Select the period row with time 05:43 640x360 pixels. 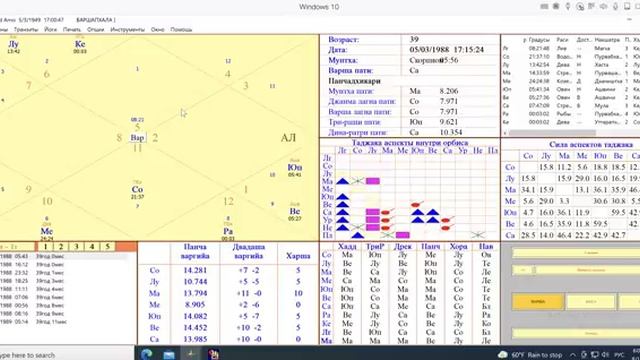[x=63, y=256]
